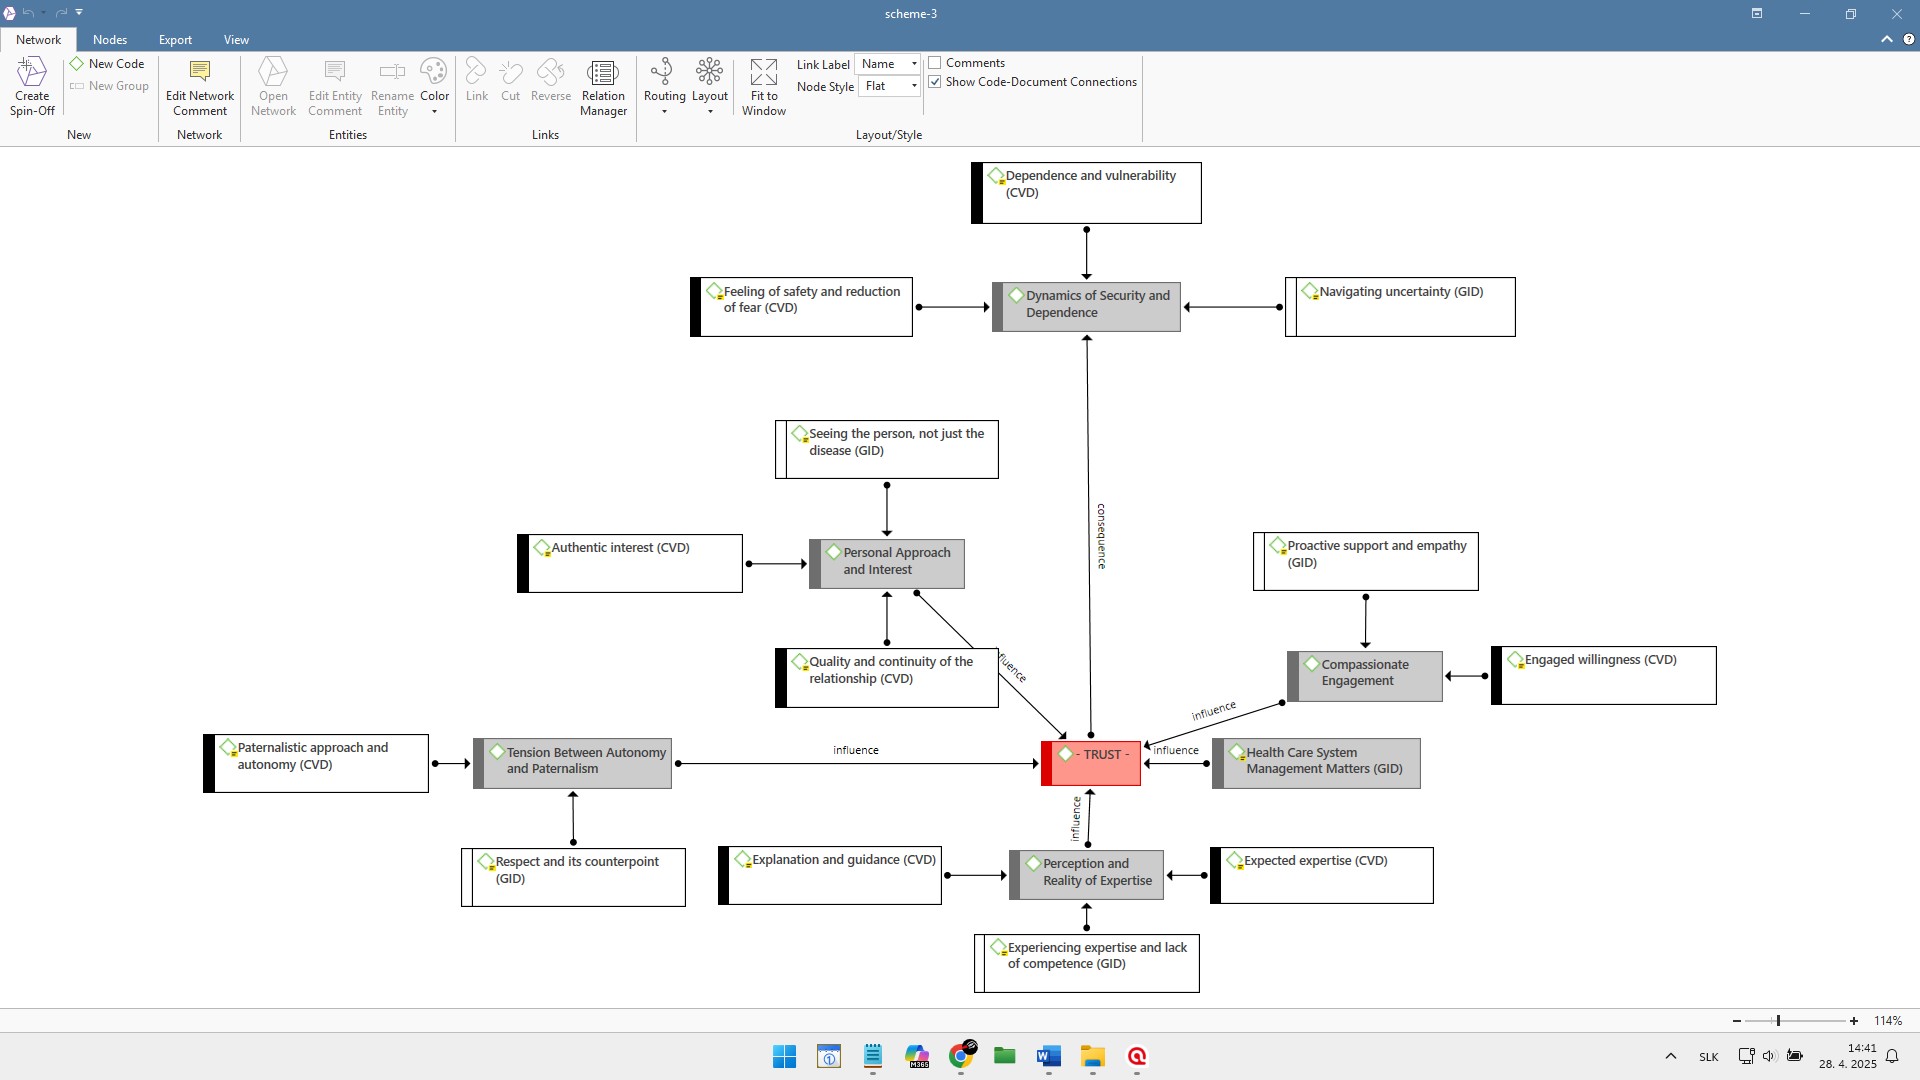The width and height of the screenshot is (1920, 1080).
Task: Select Tension Between Autonomy and Paternalism node
Action: pyautogui.click(x=572, y=763)
